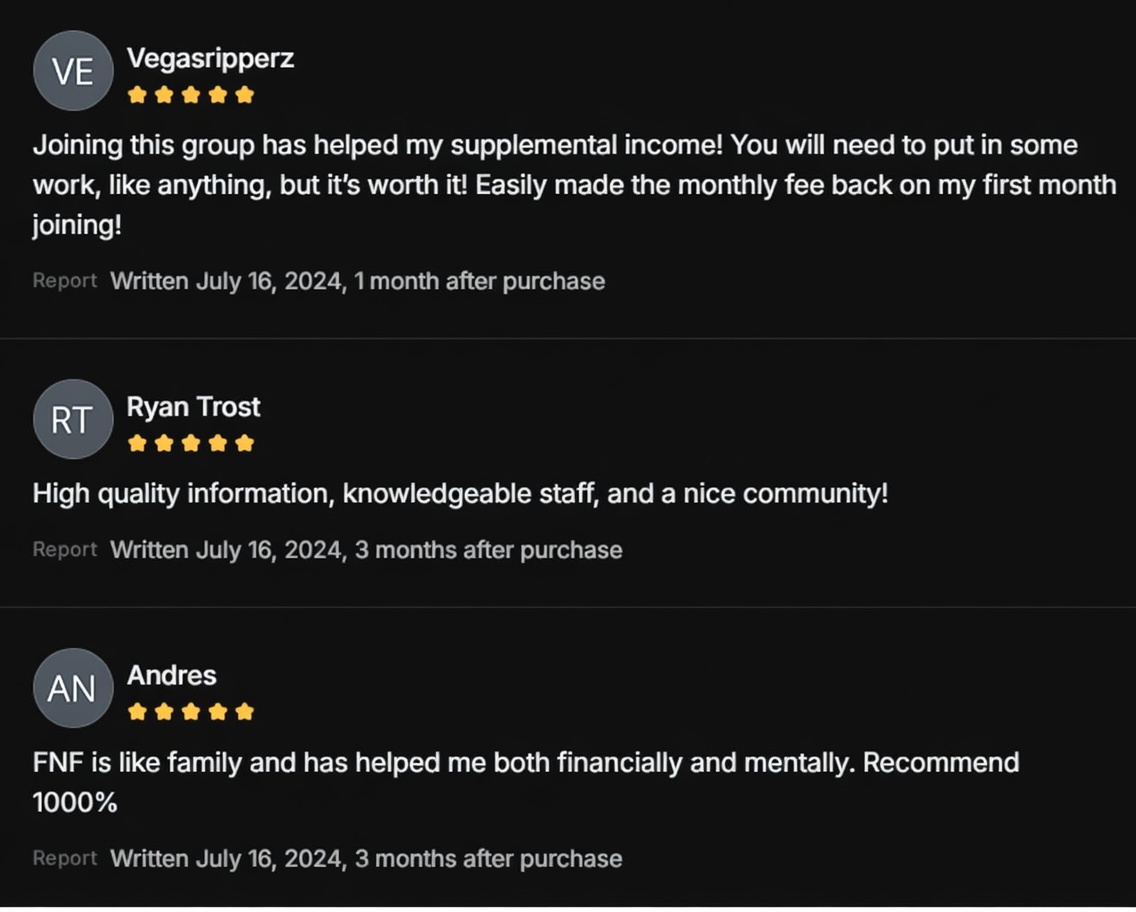This screenshot has height=912, width=1136.
Task: Open the Vegasripperz username
Action: click(210, 58)
